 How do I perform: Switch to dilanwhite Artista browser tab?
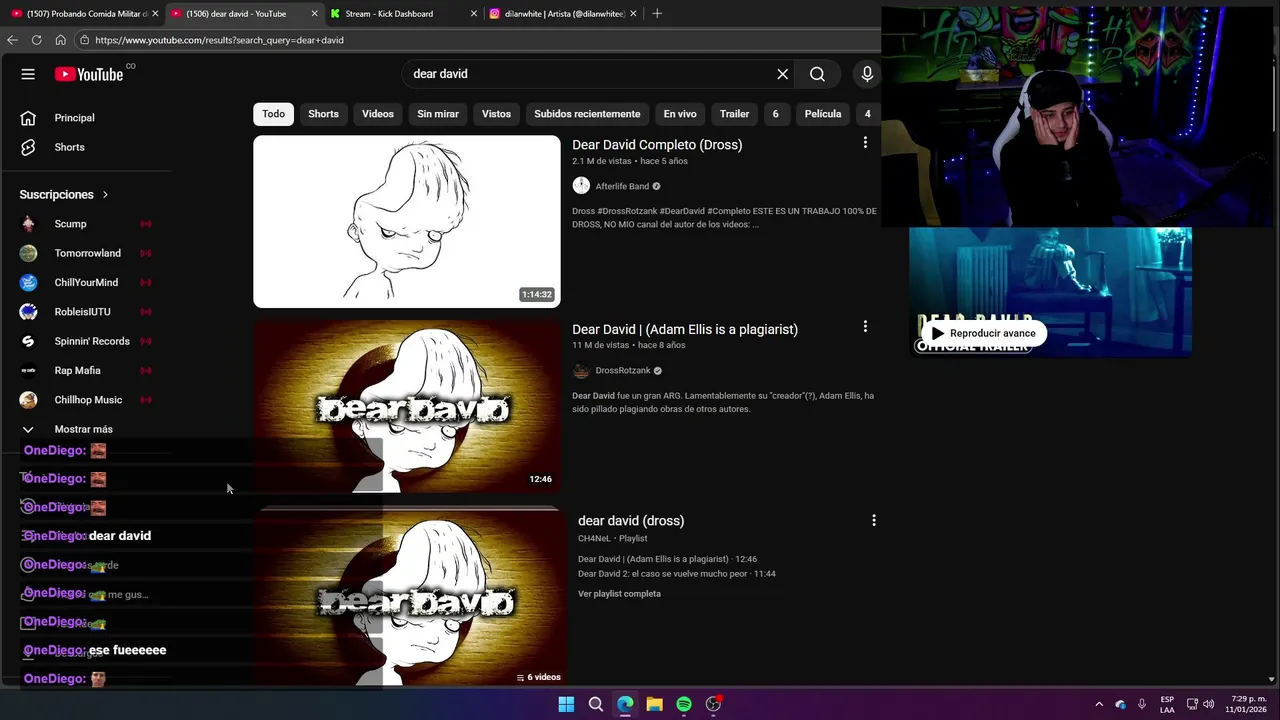pyautogui.click(x=563, y=14)
